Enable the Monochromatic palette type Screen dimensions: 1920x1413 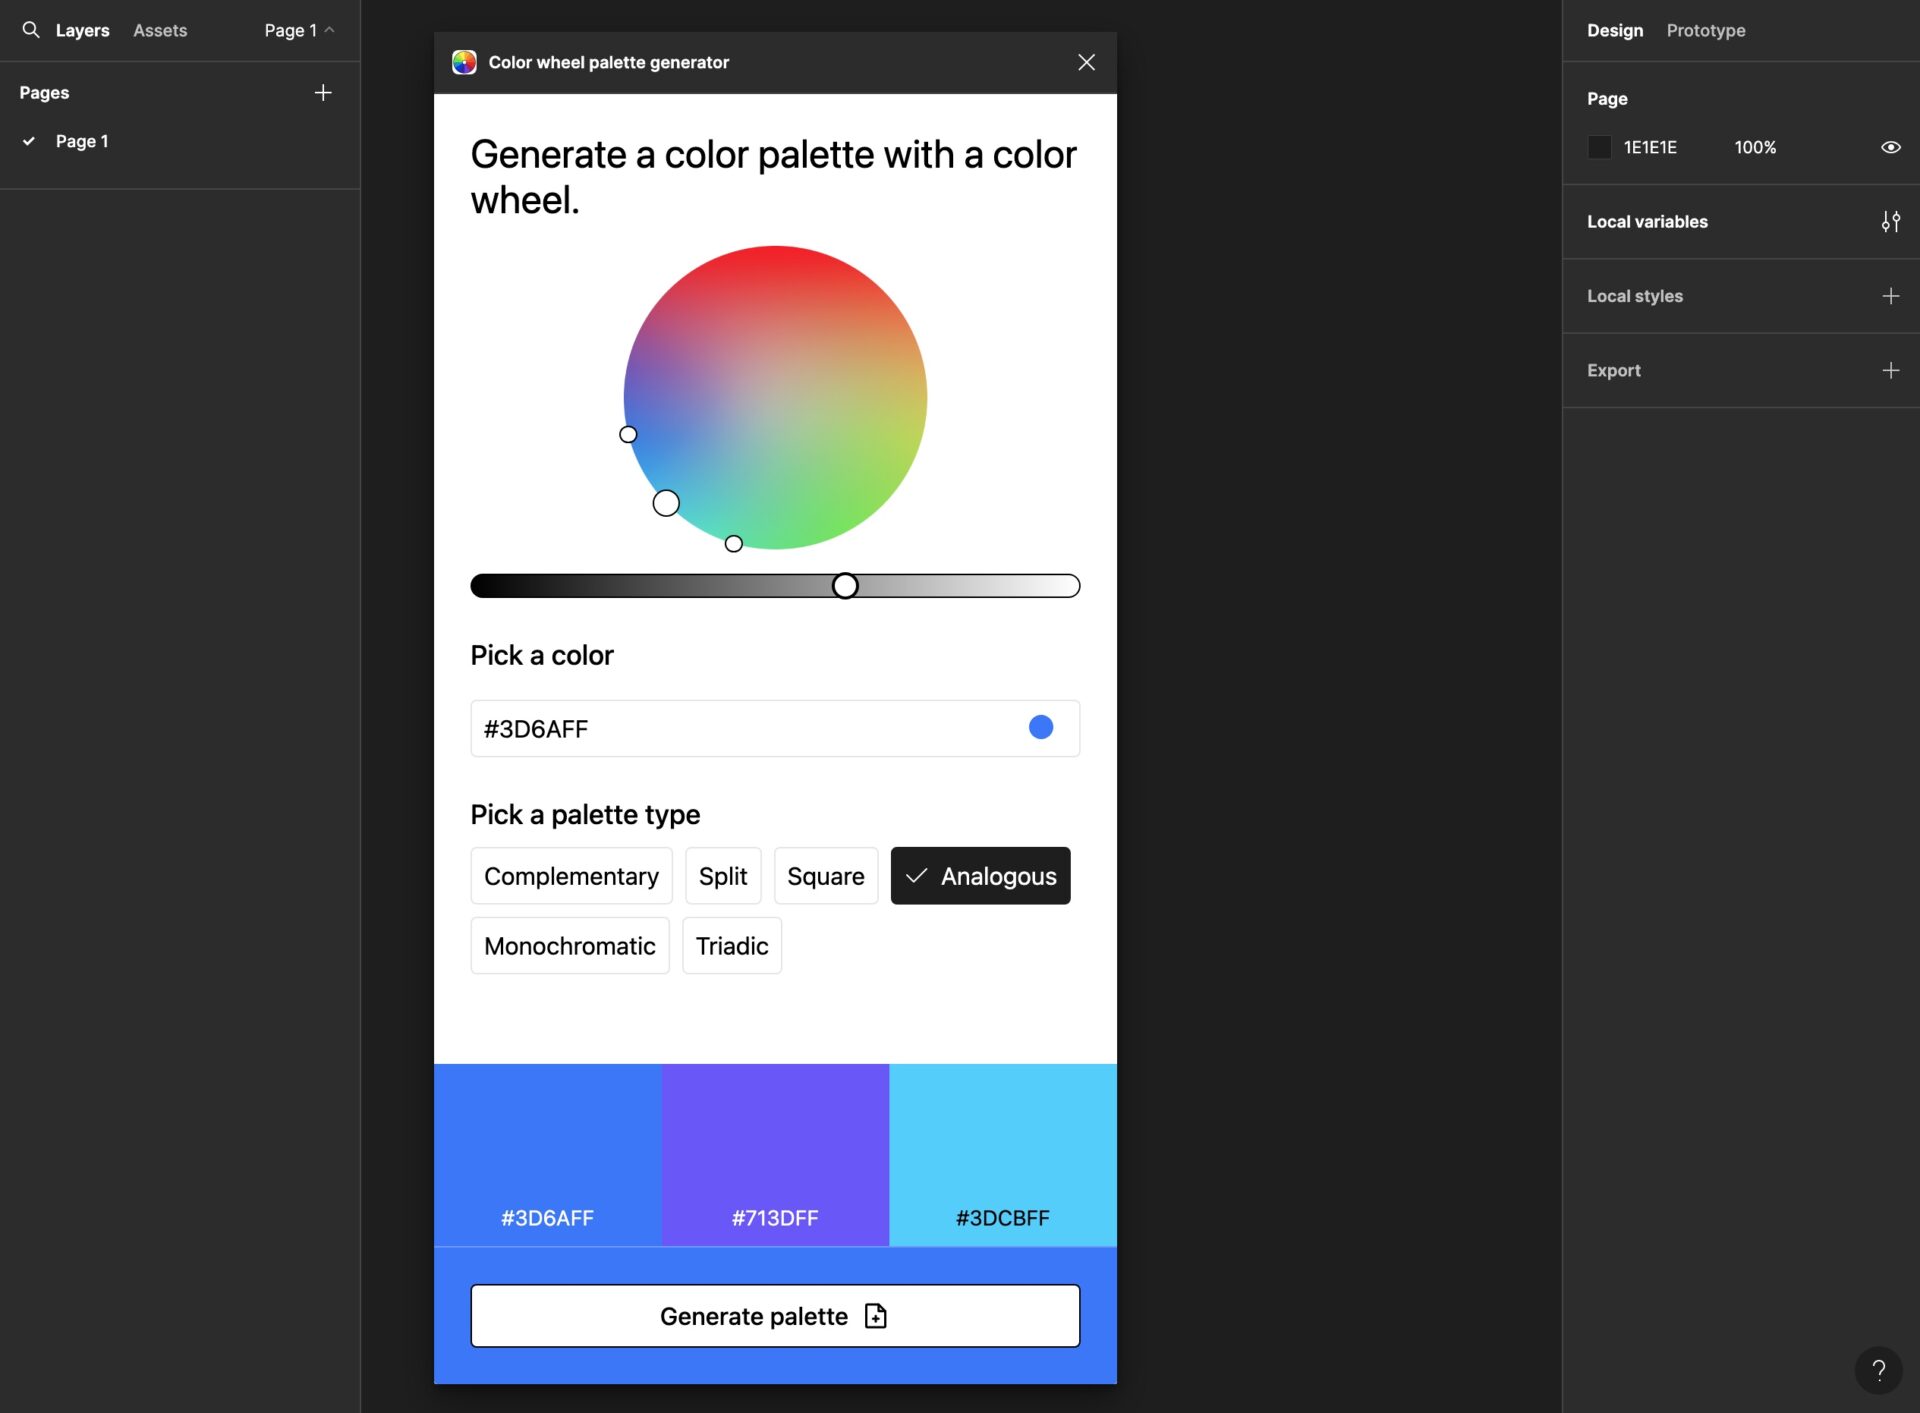pos(569,945)
